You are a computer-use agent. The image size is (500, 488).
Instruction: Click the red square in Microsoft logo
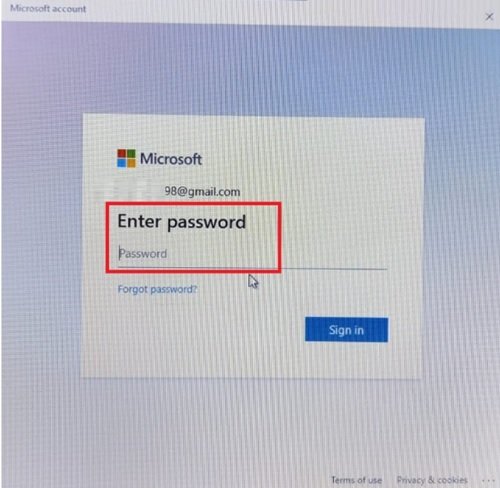pos(121,154)
